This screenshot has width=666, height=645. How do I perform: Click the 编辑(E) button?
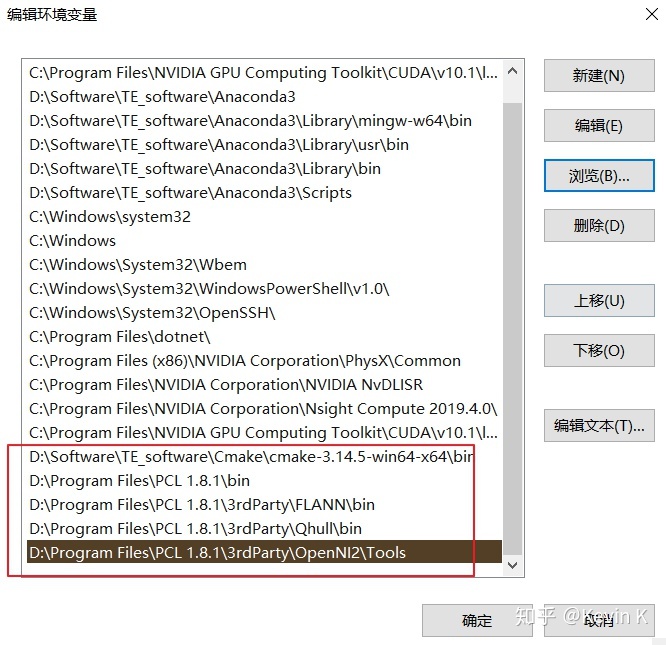coord(599,126)
